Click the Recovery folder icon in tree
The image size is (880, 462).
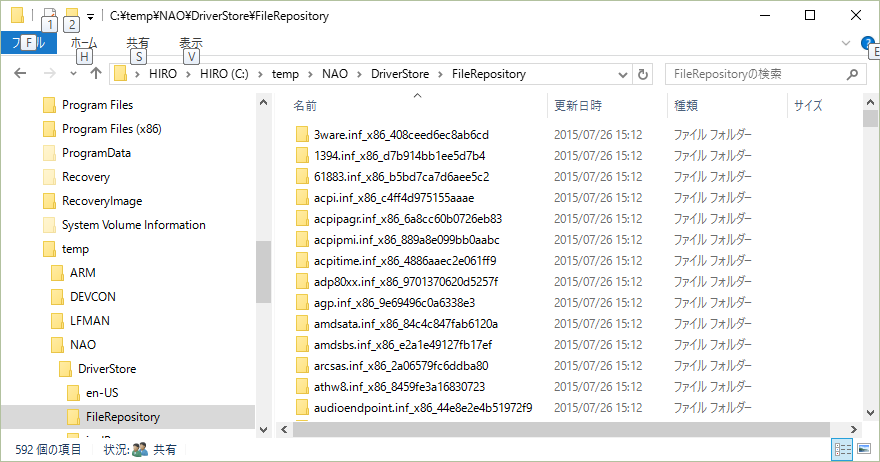pos(50,177)
